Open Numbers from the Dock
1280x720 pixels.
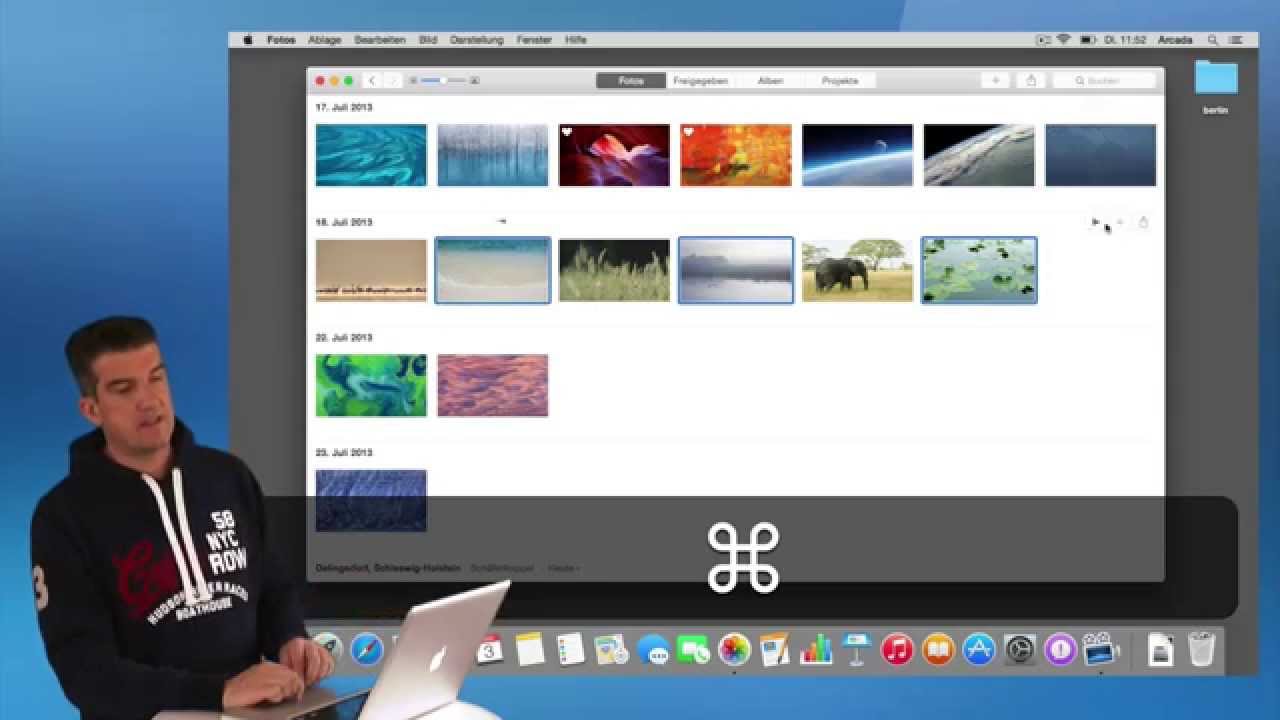point(816,650)
